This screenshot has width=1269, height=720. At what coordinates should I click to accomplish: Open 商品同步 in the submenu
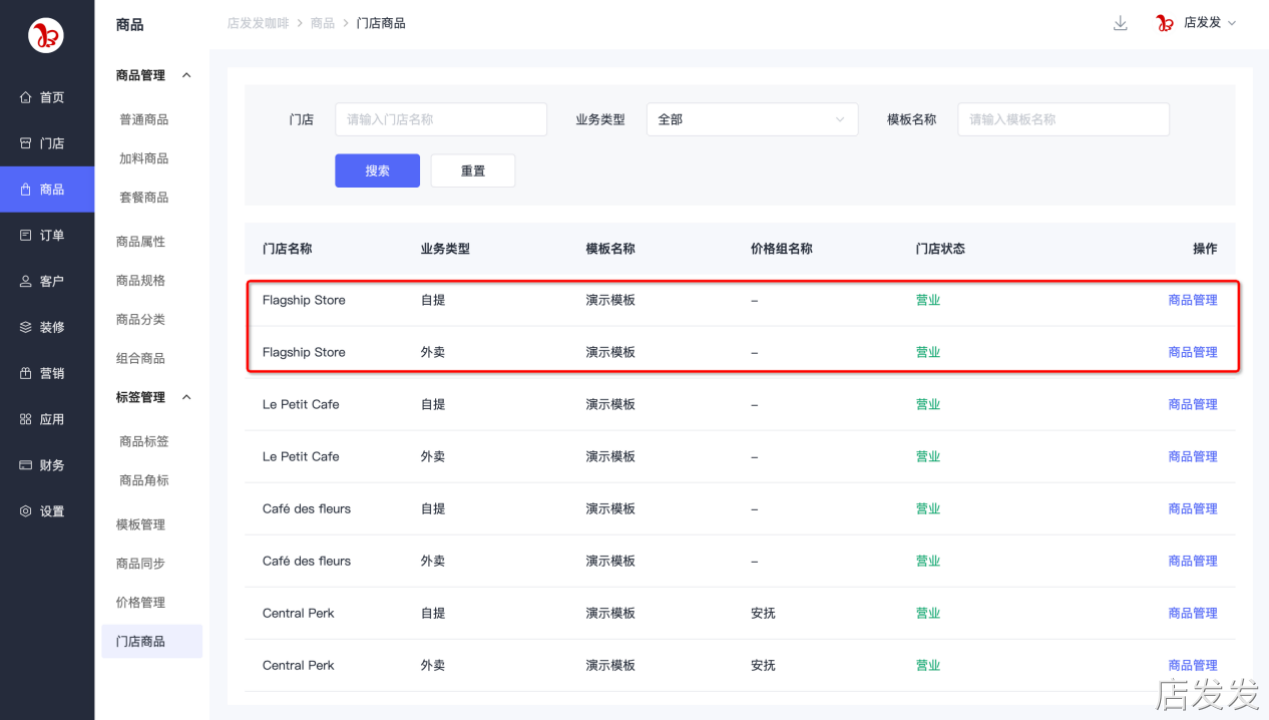click(x=141, y=563)
